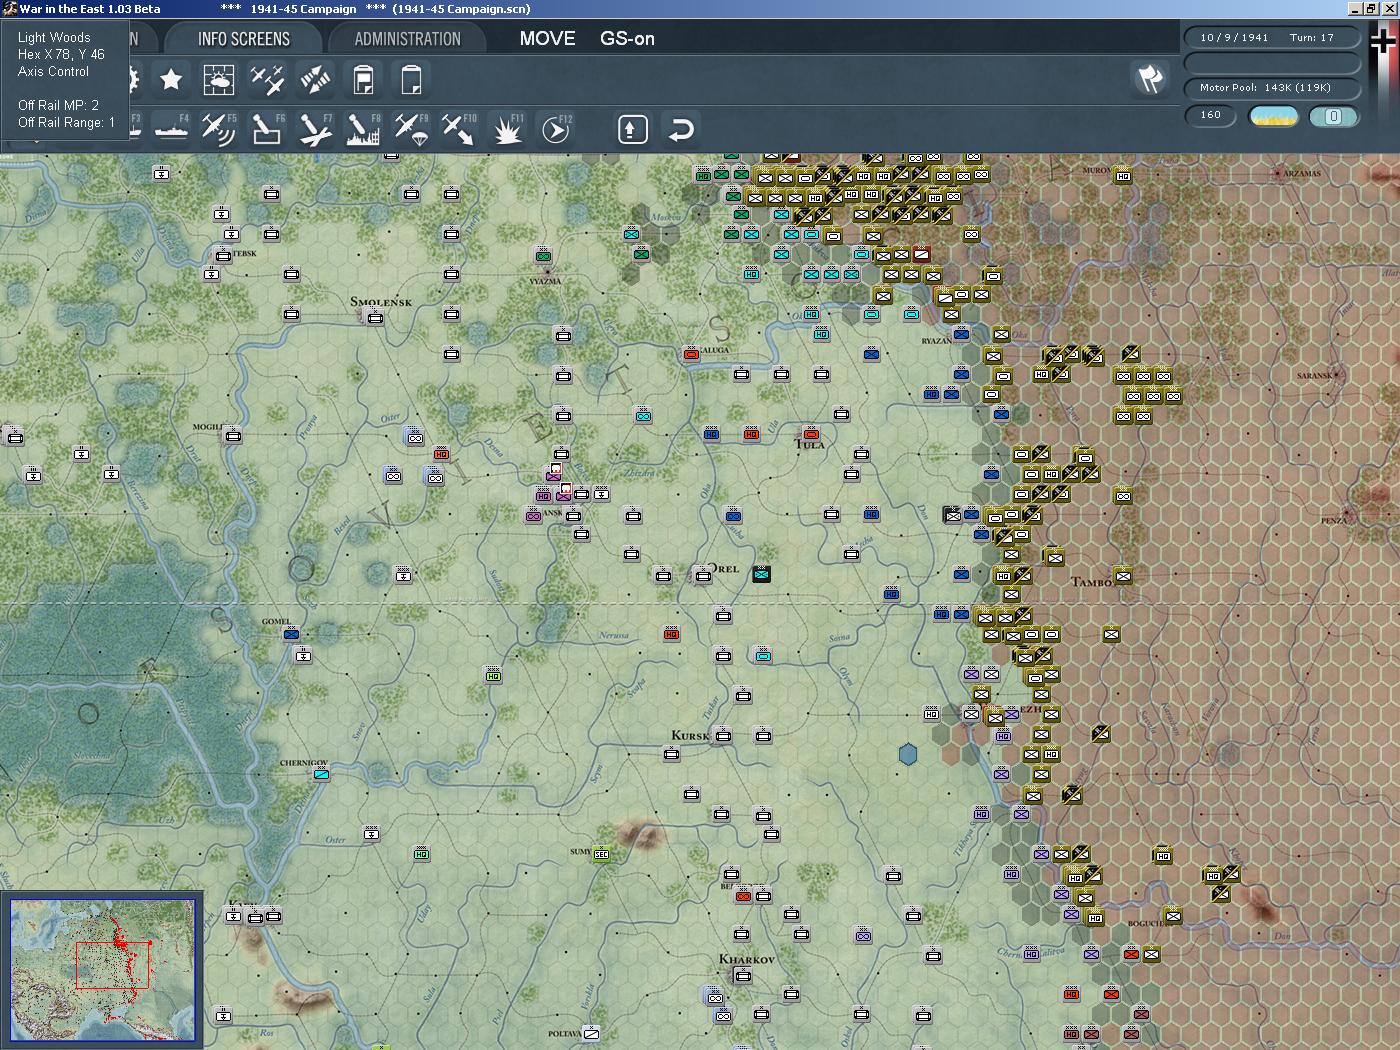This screenshot has height=1050, width=1400.
Task: Select the F5 air recon mode
Action: coord(219,129)
